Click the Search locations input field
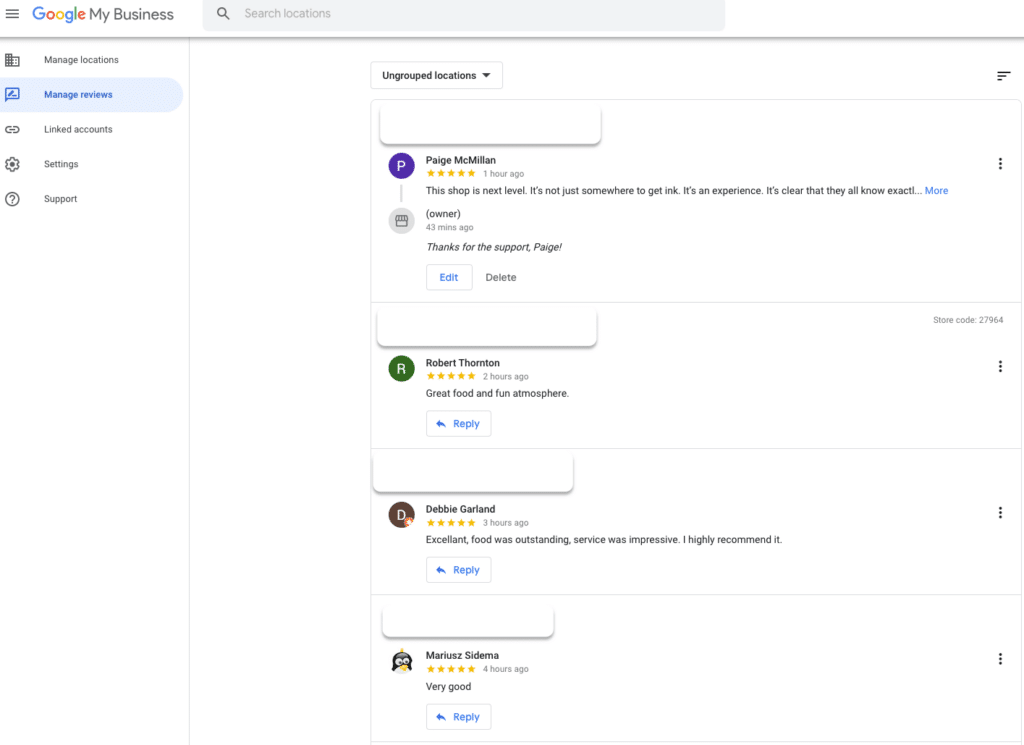Viewport: 1024px width, 745px height. (400, 14)
